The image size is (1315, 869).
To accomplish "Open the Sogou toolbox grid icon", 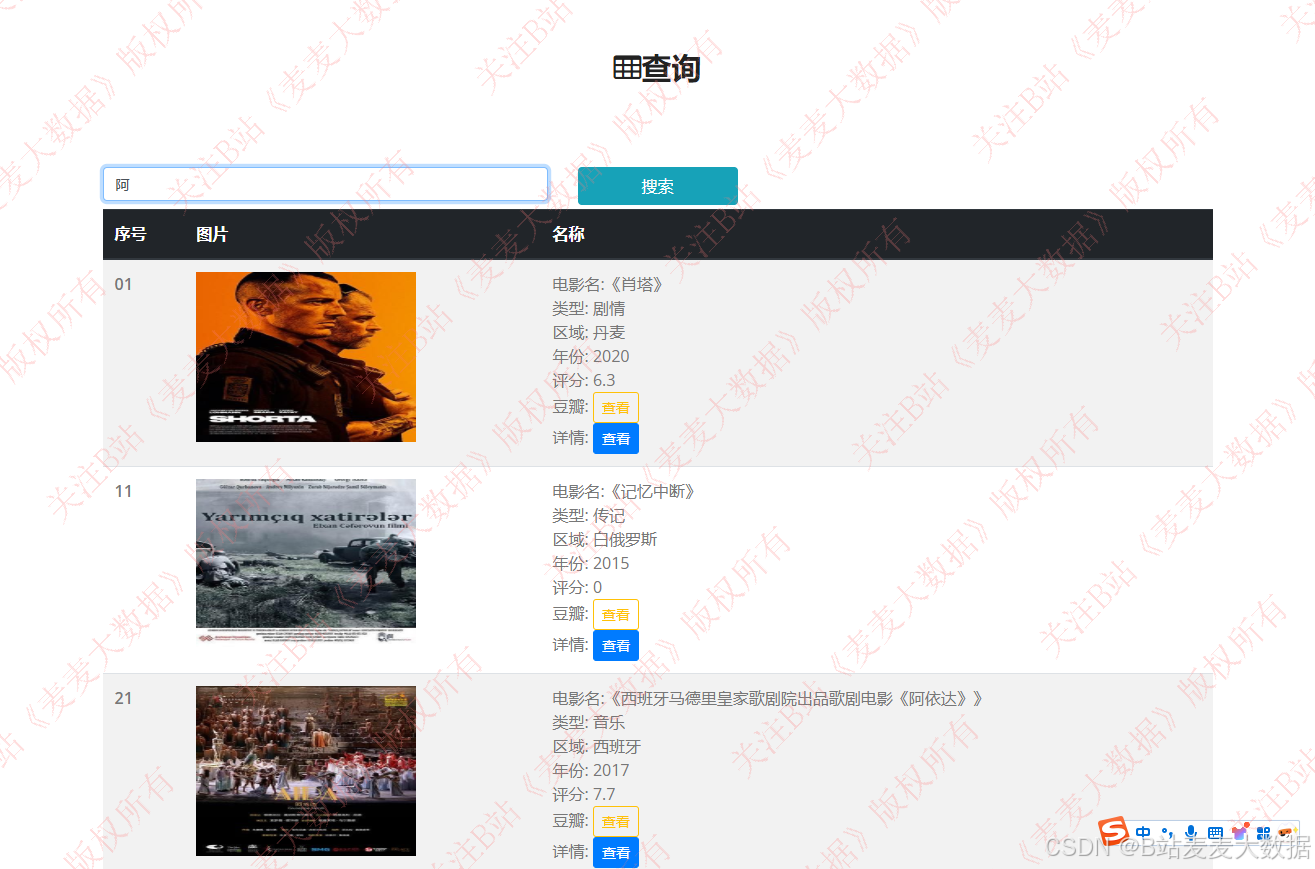I will point(1263,833).
